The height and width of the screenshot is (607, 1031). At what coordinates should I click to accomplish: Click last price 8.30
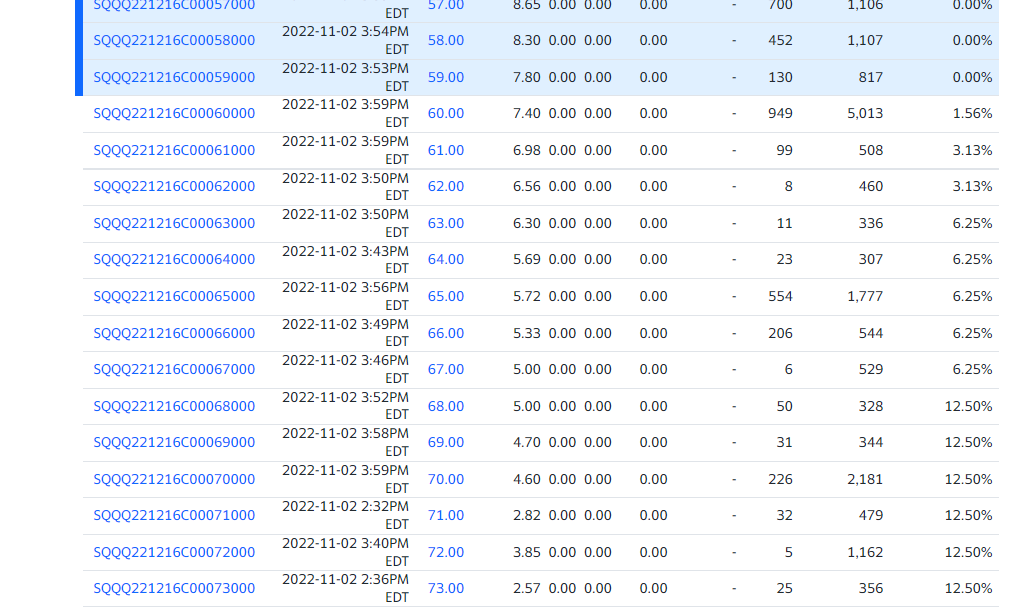click(527, 41)
